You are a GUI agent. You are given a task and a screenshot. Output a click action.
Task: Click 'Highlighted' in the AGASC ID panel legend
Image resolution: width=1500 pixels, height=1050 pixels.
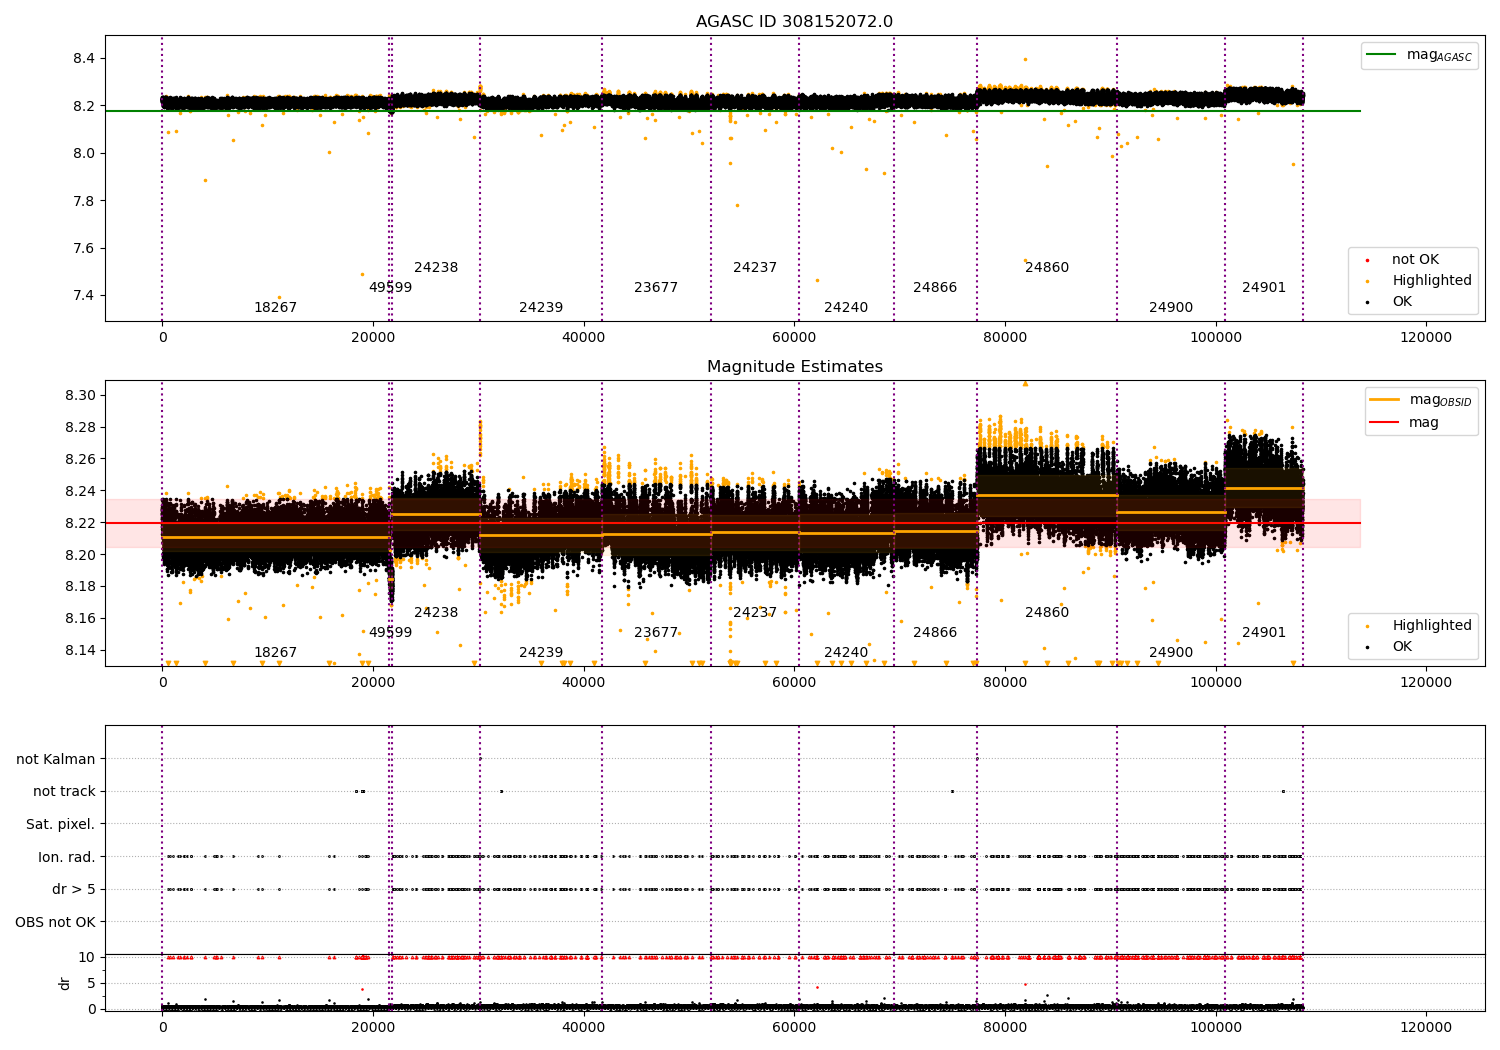click(x=1432, y=280)
